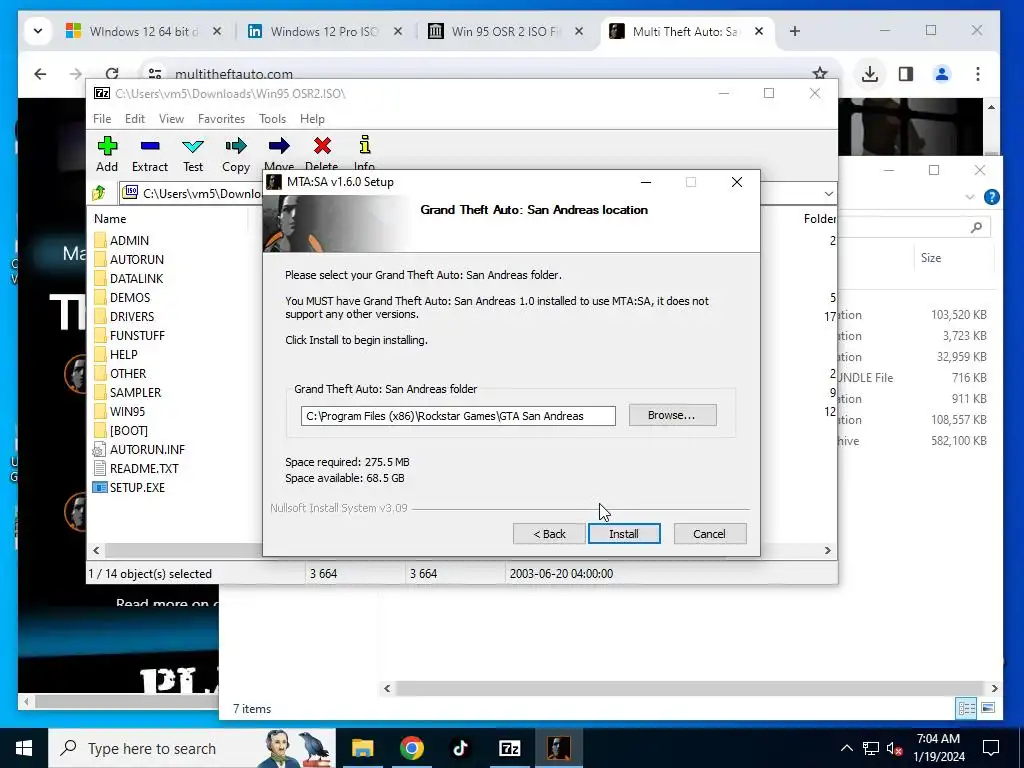Open the Edit menu in 7-Zip
The height and width of the screenshot is (768, 1024).
(x=135, y=119)
